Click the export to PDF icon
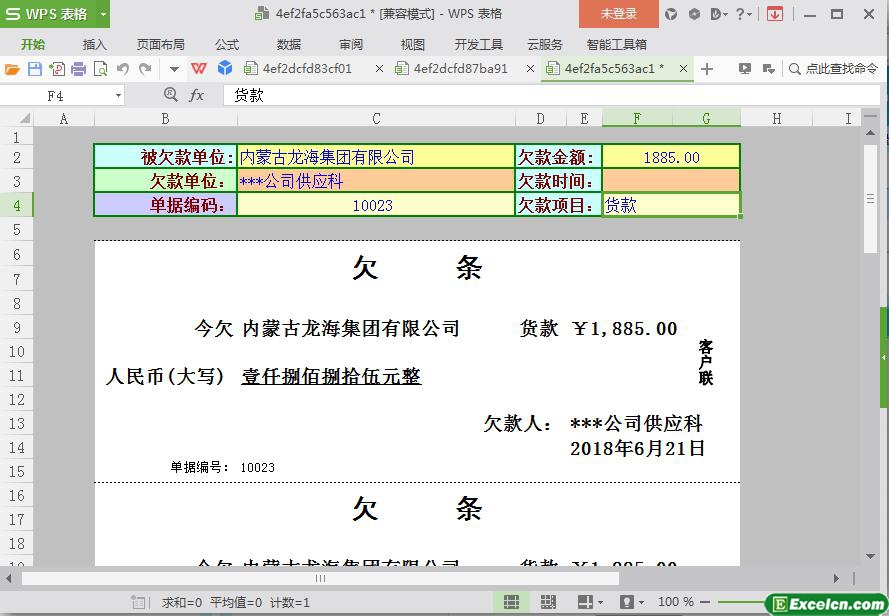Viewport: 889px width, 616px height. pyautogui.click(x=57, y=69)
